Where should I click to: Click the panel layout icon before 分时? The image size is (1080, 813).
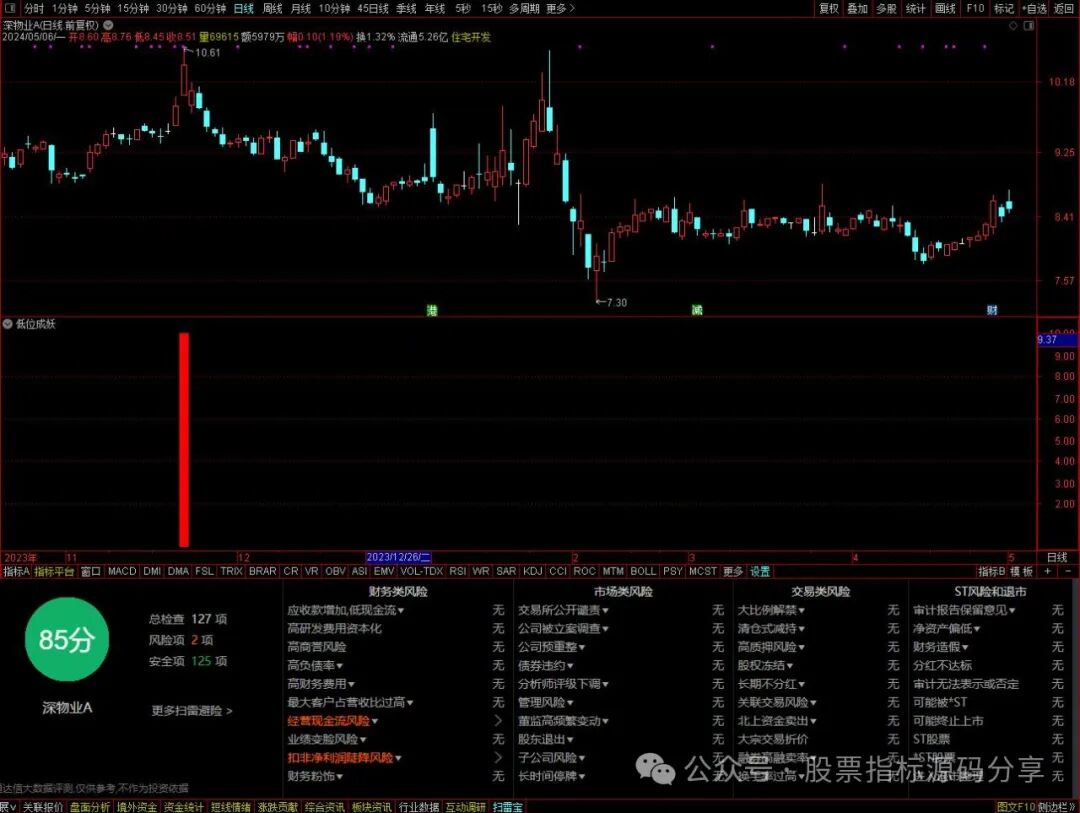coord(10,8)
